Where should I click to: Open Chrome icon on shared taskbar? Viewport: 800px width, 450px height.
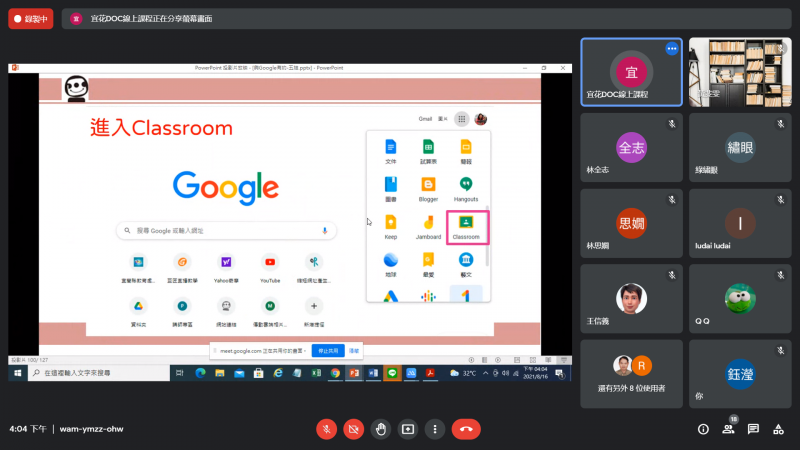pos(335,373)
